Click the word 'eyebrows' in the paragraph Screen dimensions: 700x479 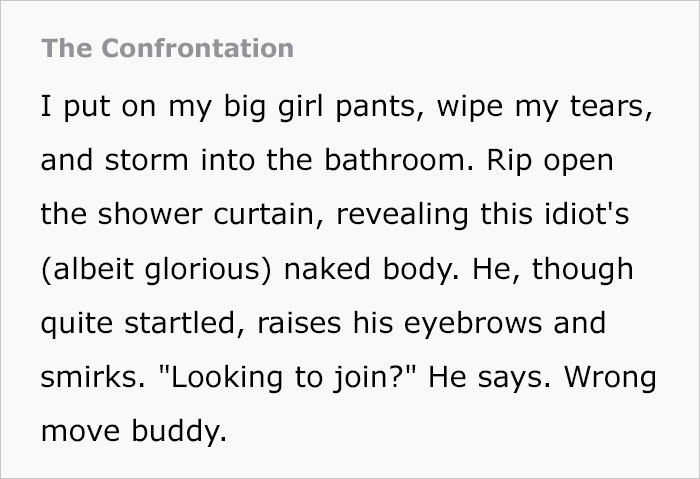click(x=473, y=324)
